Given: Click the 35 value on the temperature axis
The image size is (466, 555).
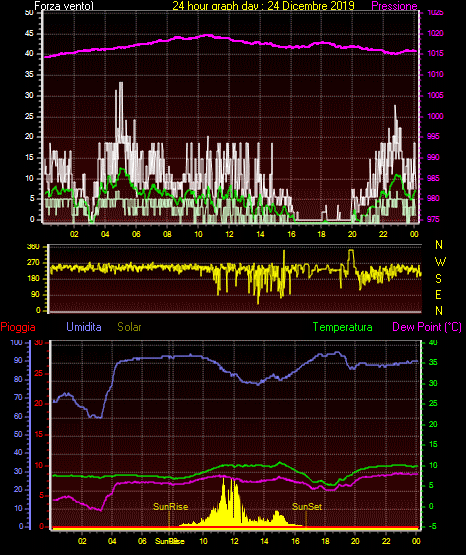Looking at the screenshot, I should click(x=433, y=362).
